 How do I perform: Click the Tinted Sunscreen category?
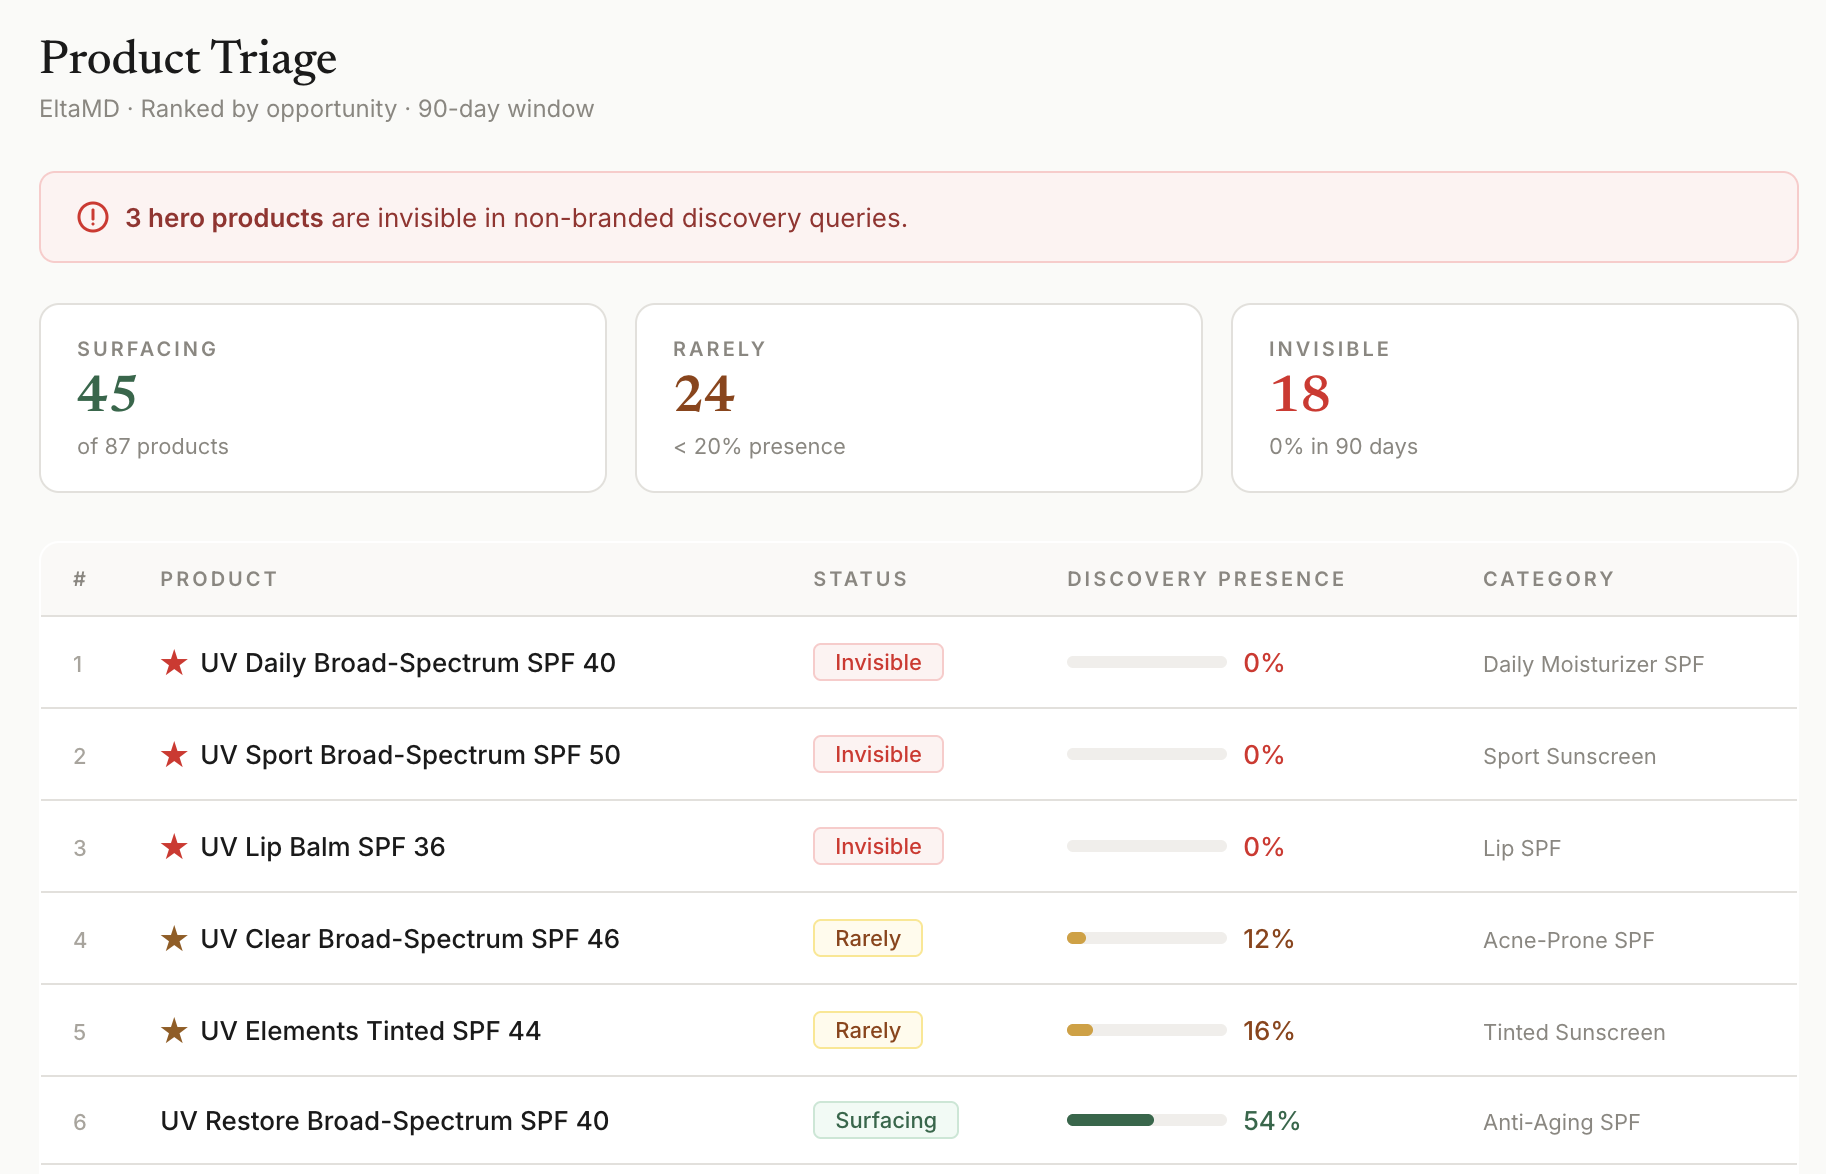1574,1032
